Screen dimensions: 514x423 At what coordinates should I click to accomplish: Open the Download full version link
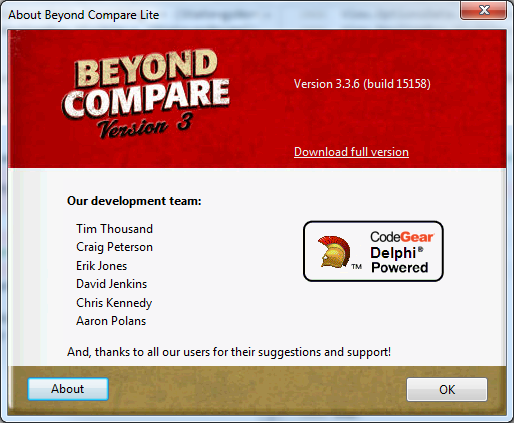[351, 152]
